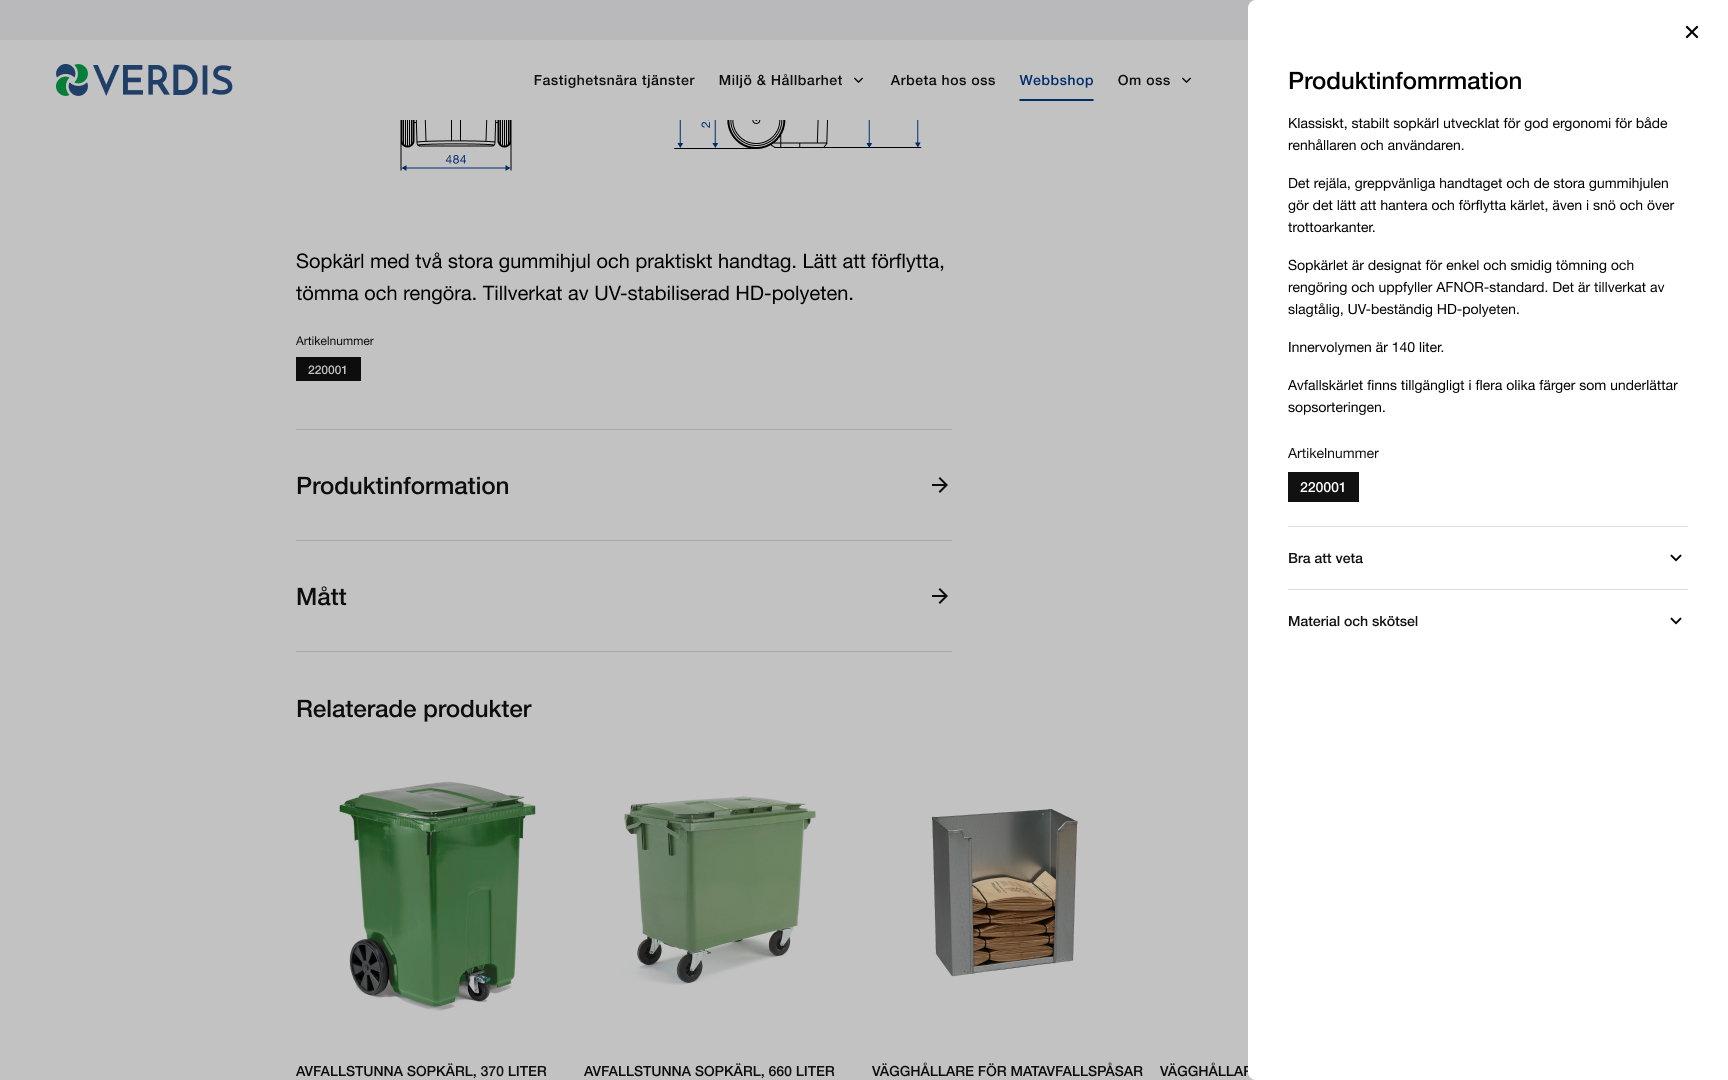The image size is (1728, 1080).
Task: Open the 660 liter four-wheel bin image
Action: [719, 889]
